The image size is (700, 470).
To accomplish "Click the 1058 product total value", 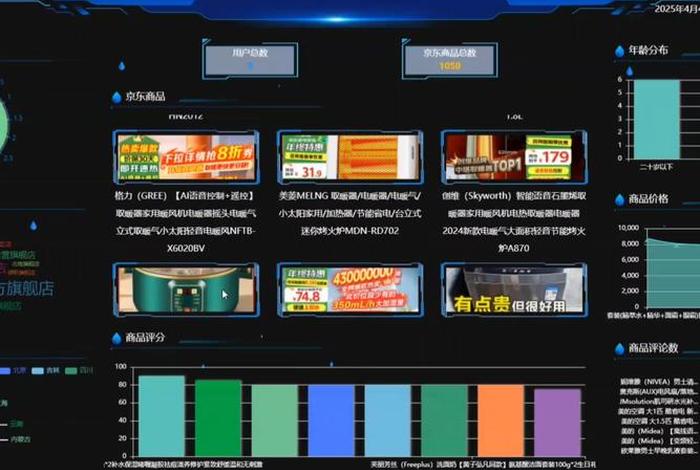I will (450, 66).
